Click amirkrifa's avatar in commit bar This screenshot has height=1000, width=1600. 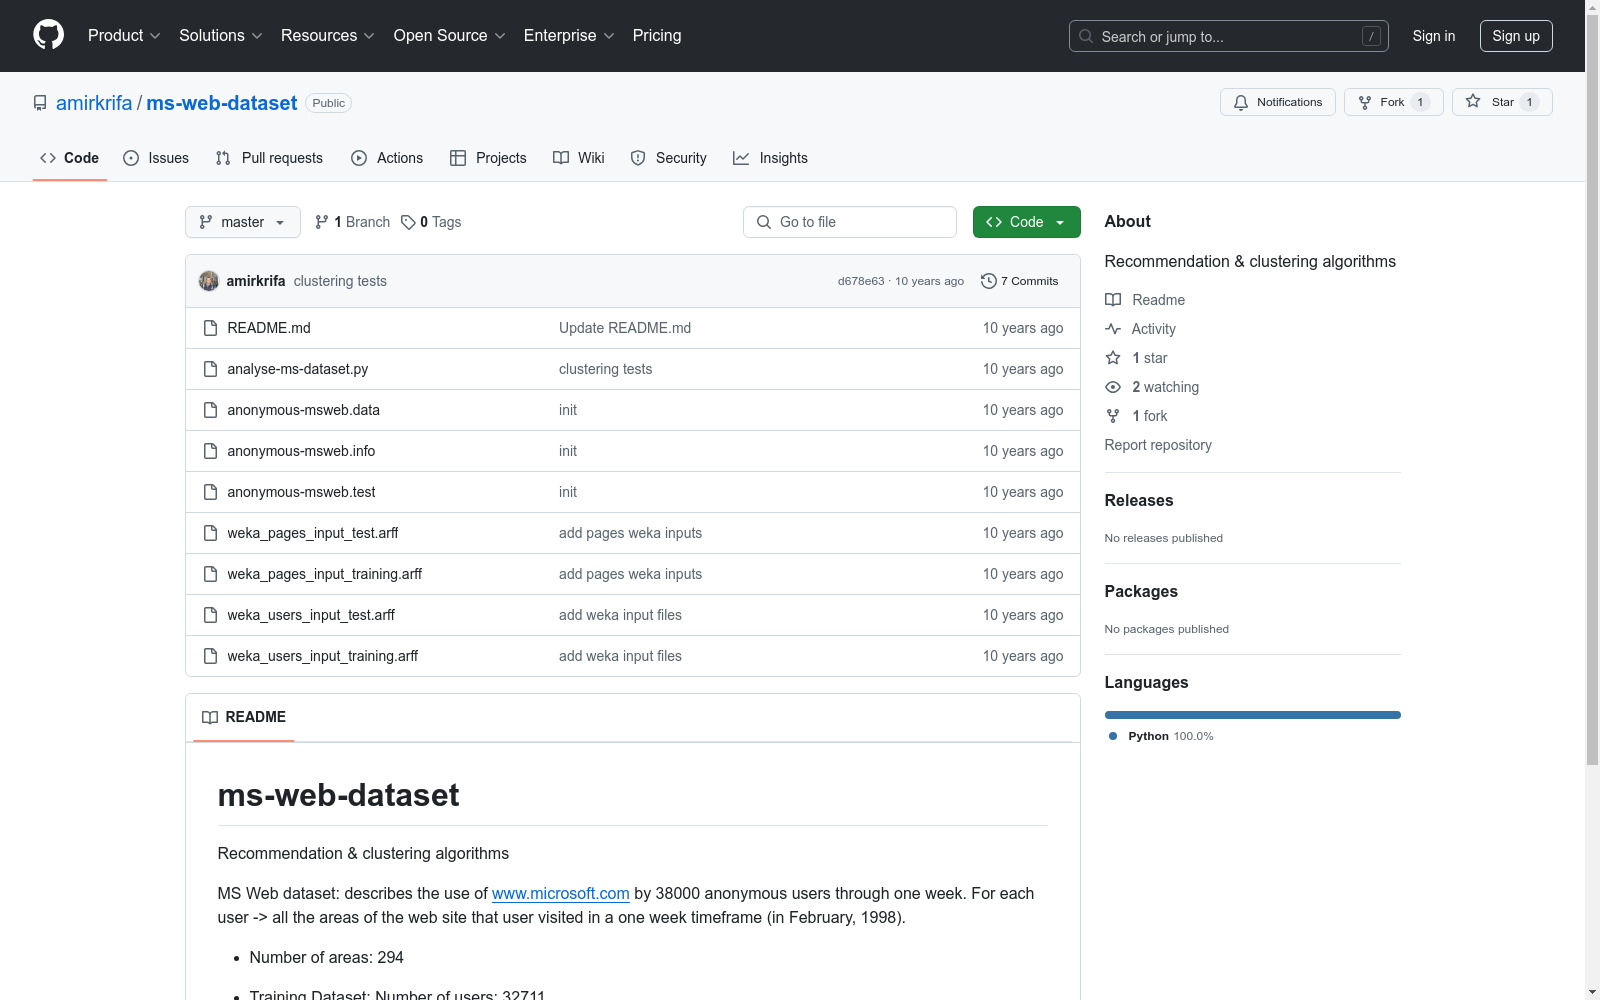[209, 281]
